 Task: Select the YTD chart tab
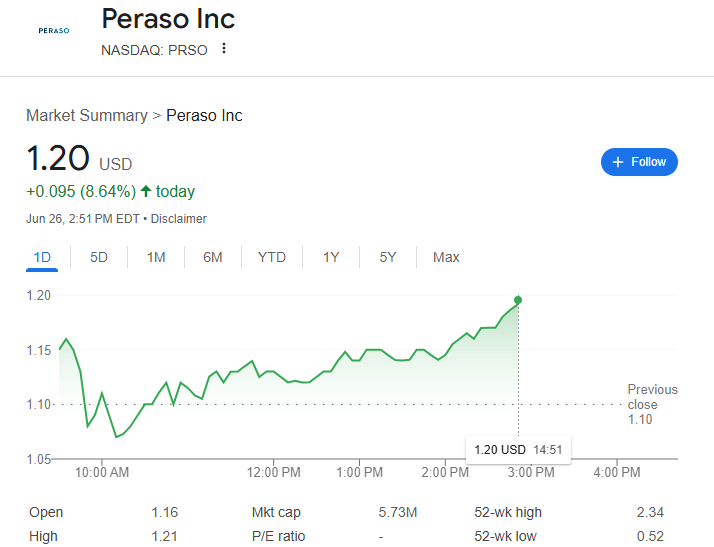pyautogui.click(x=271, y=257)
